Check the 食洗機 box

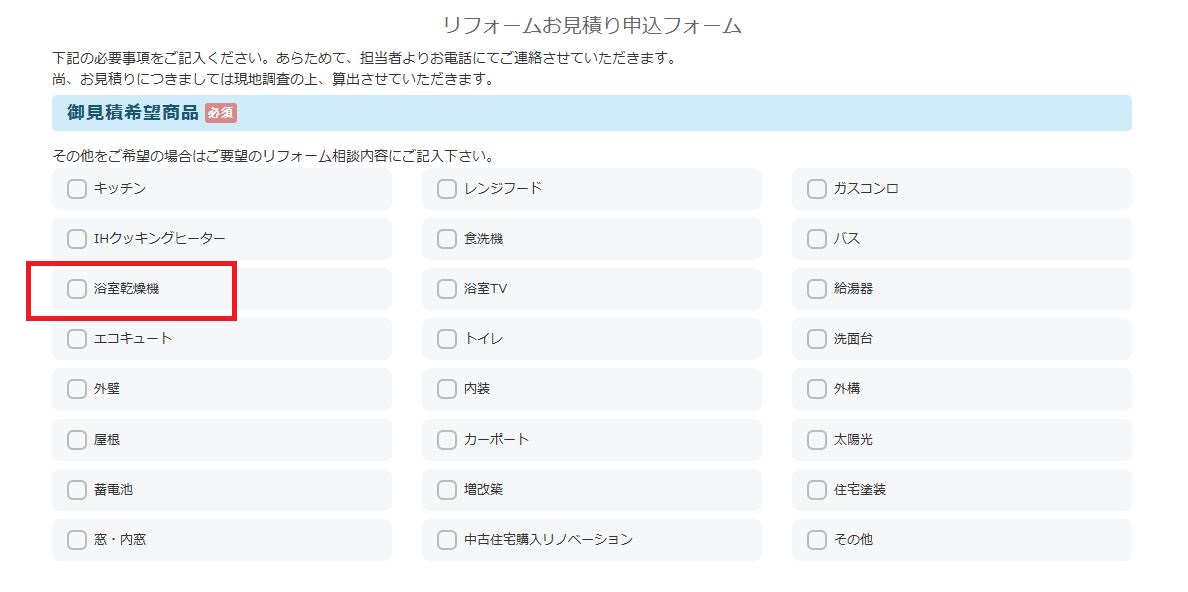click(x=447, y=239)
